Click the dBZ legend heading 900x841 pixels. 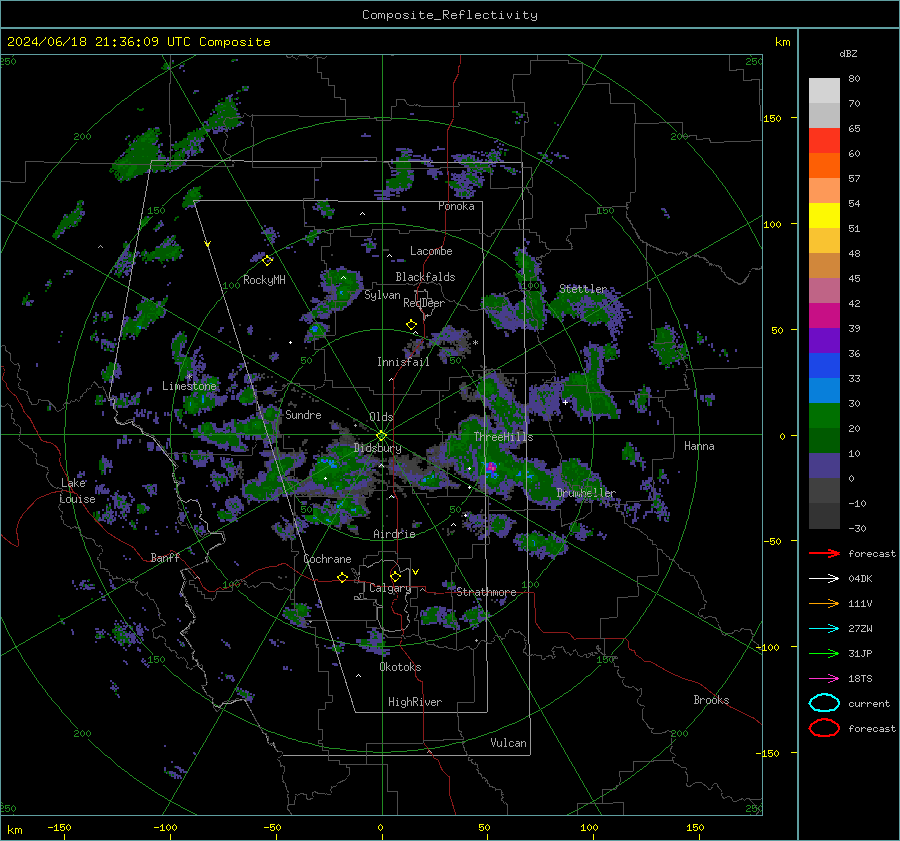[x=848, y=54]
